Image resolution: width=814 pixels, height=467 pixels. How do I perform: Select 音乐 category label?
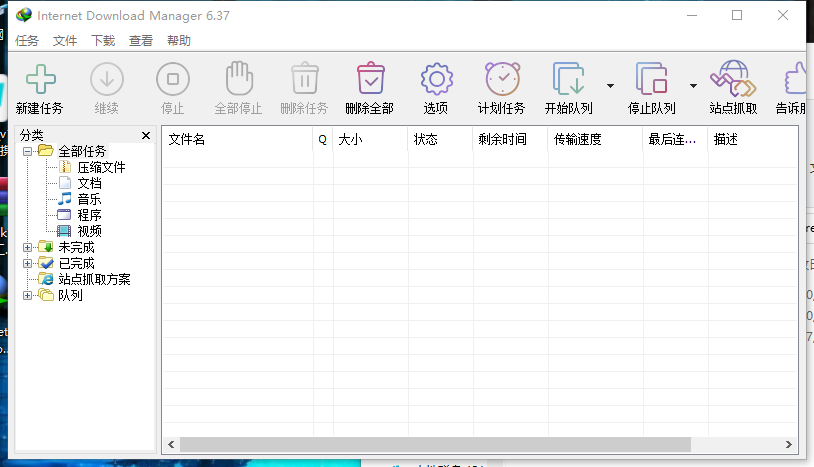89,199
